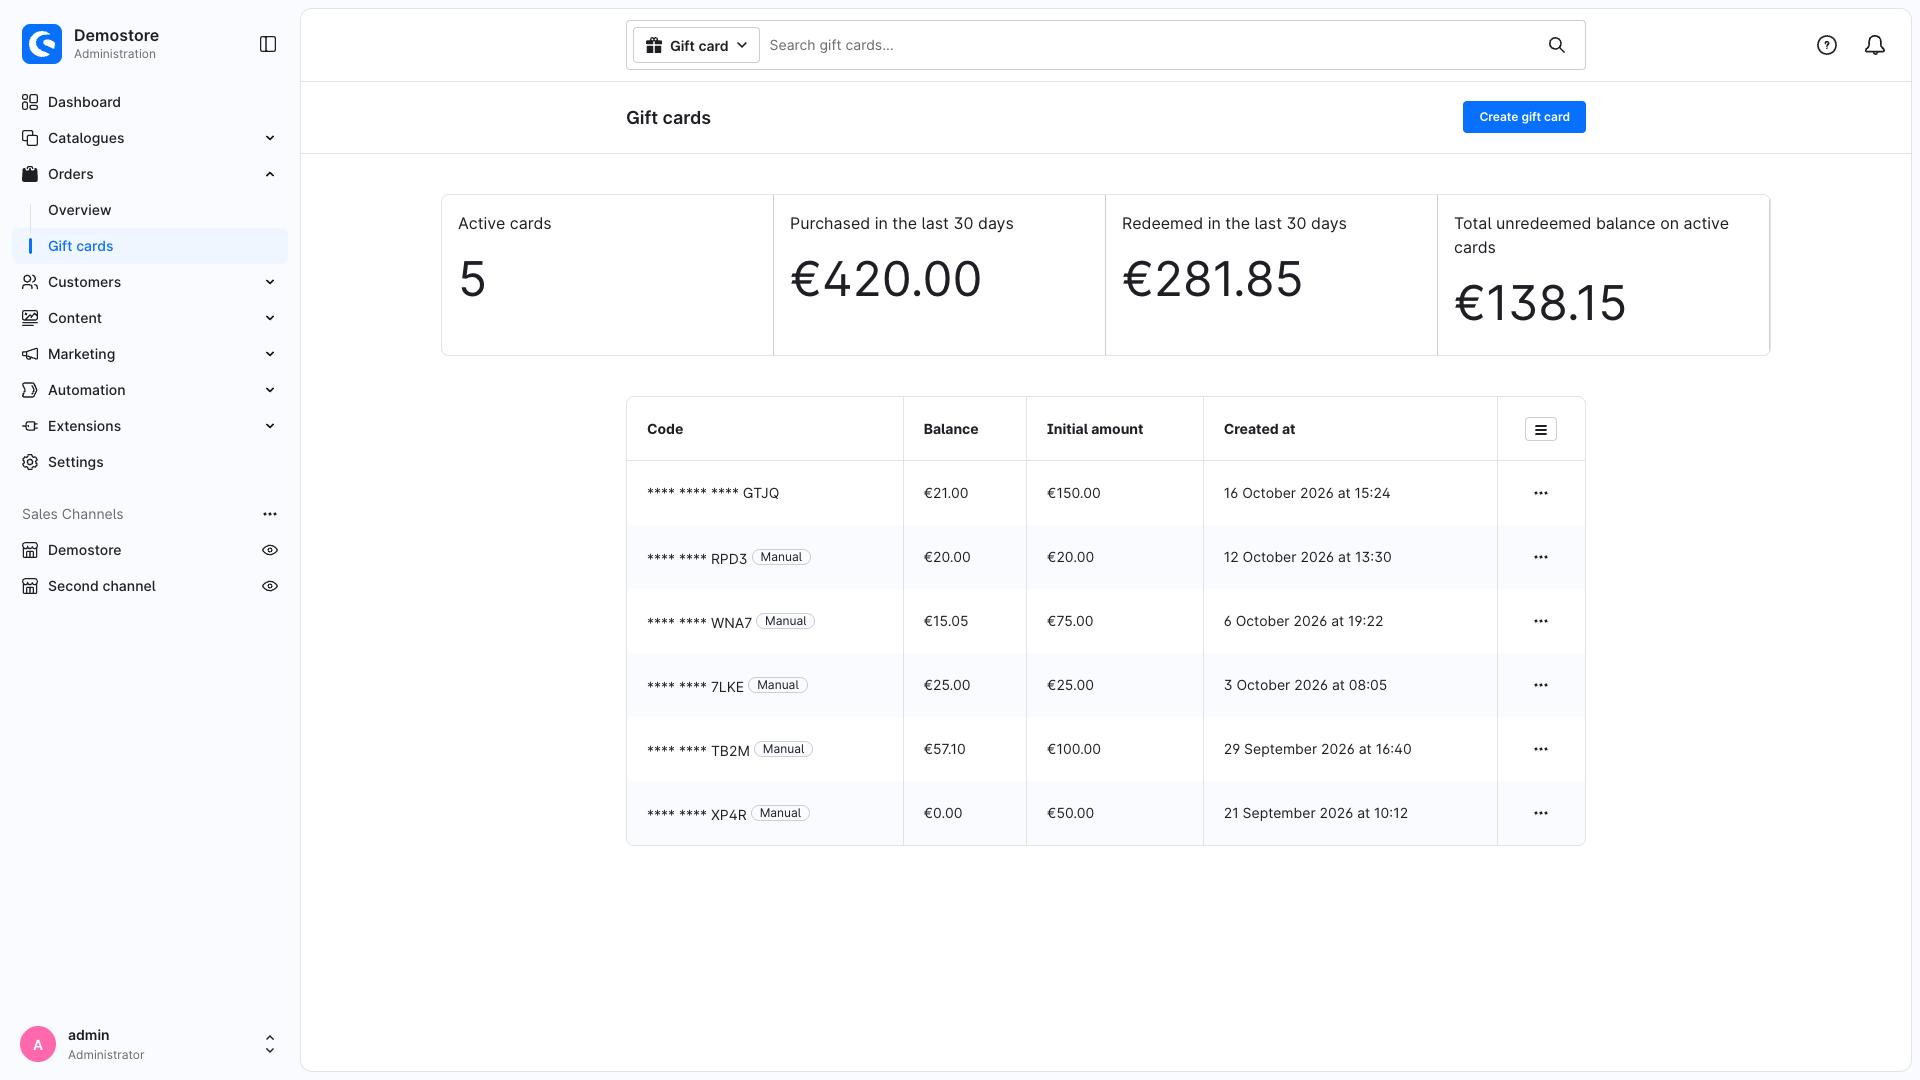Image resolution: width=1920 pixels, height=1080 pixels.
Task: Open actions menu for WNA7 row
Action: 1541,621
